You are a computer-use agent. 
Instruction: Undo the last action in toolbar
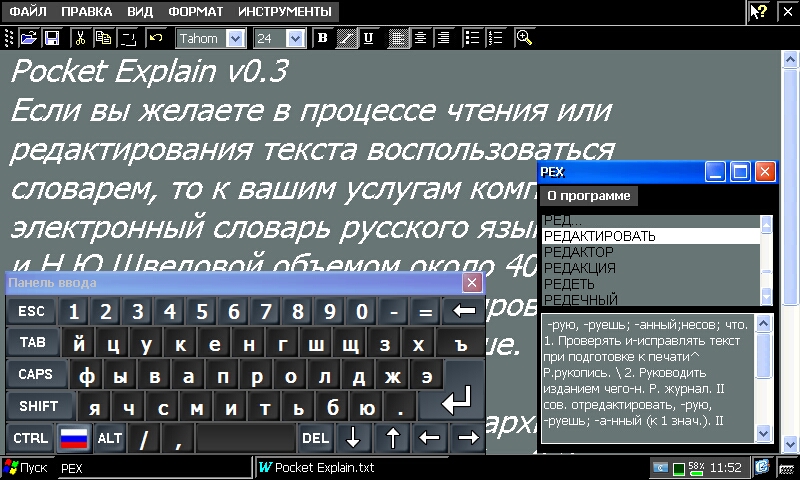point(156,38)
